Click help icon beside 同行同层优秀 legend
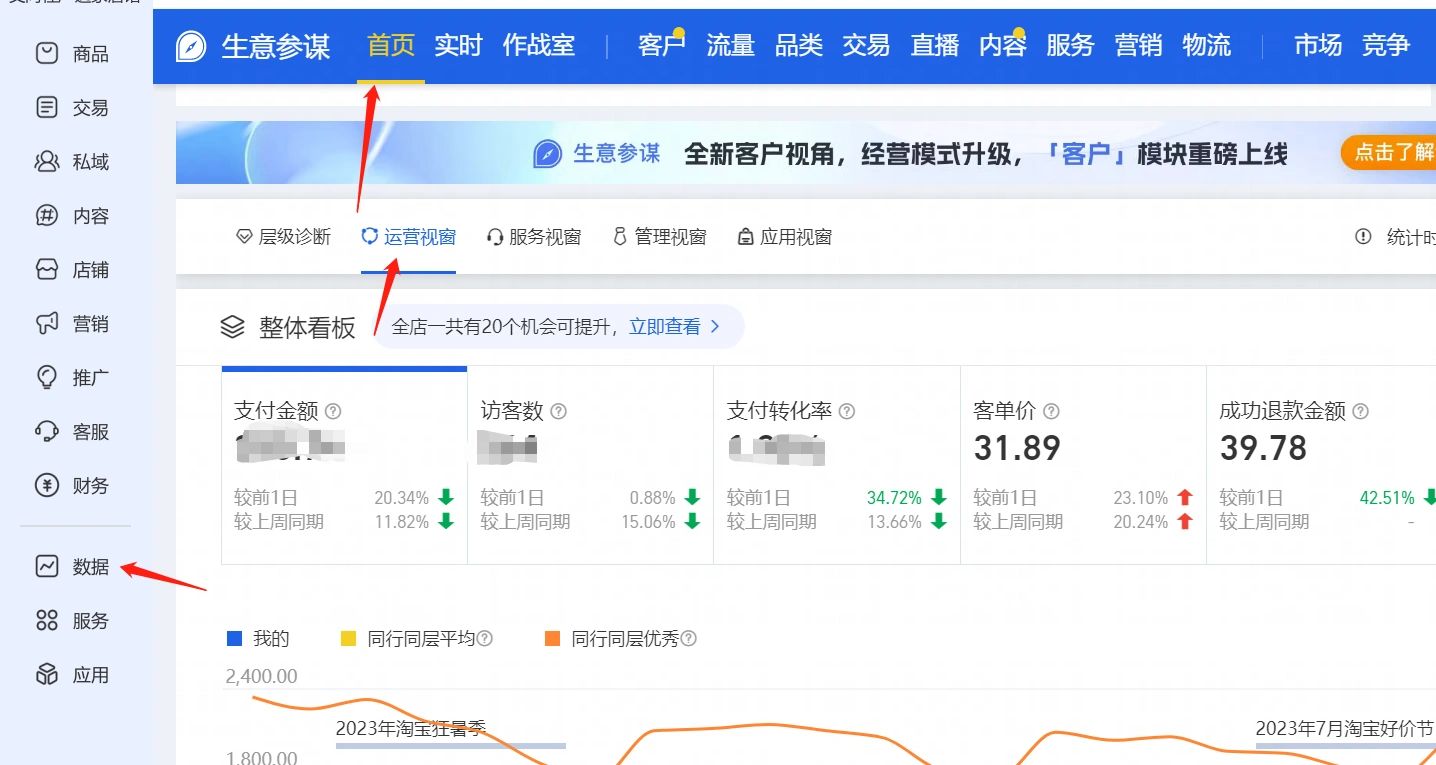Screen dimensions: 1436x765 (x=689, y=638)
